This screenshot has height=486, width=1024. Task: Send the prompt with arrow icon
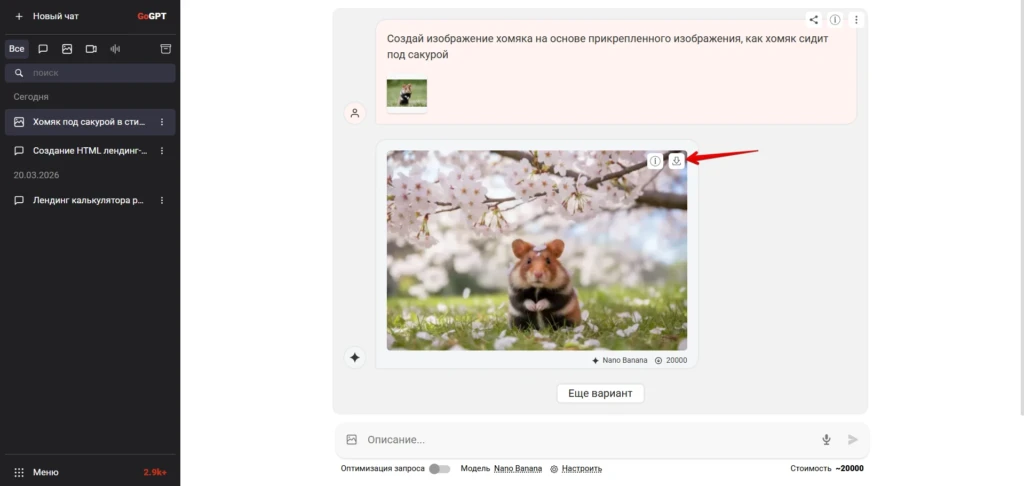point(852,440)
